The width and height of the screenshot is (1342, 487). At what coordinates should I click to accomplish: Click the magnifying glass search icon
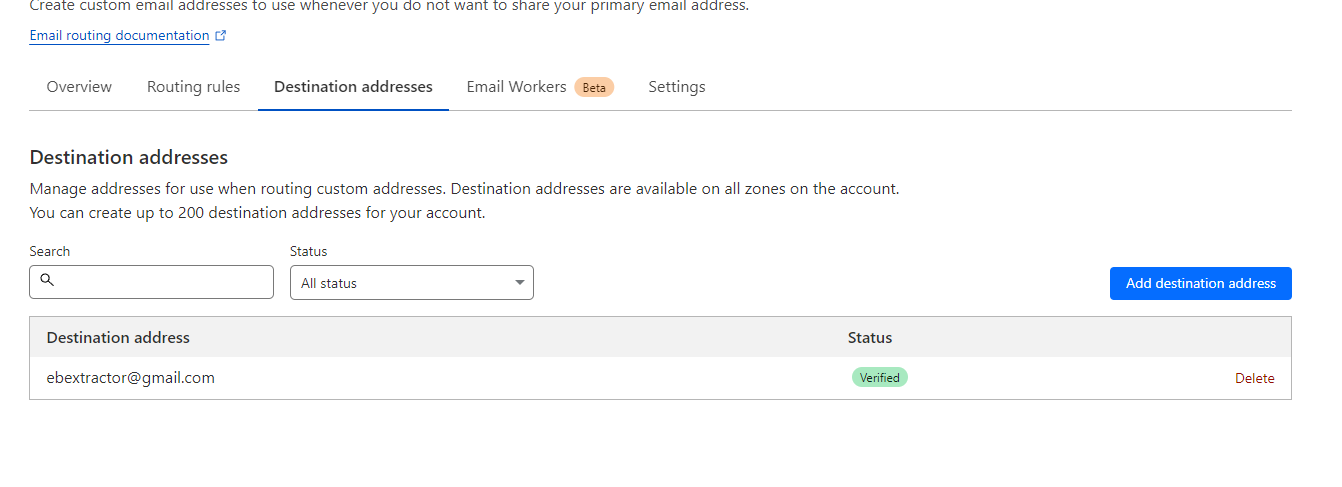[x=47, y=281]
